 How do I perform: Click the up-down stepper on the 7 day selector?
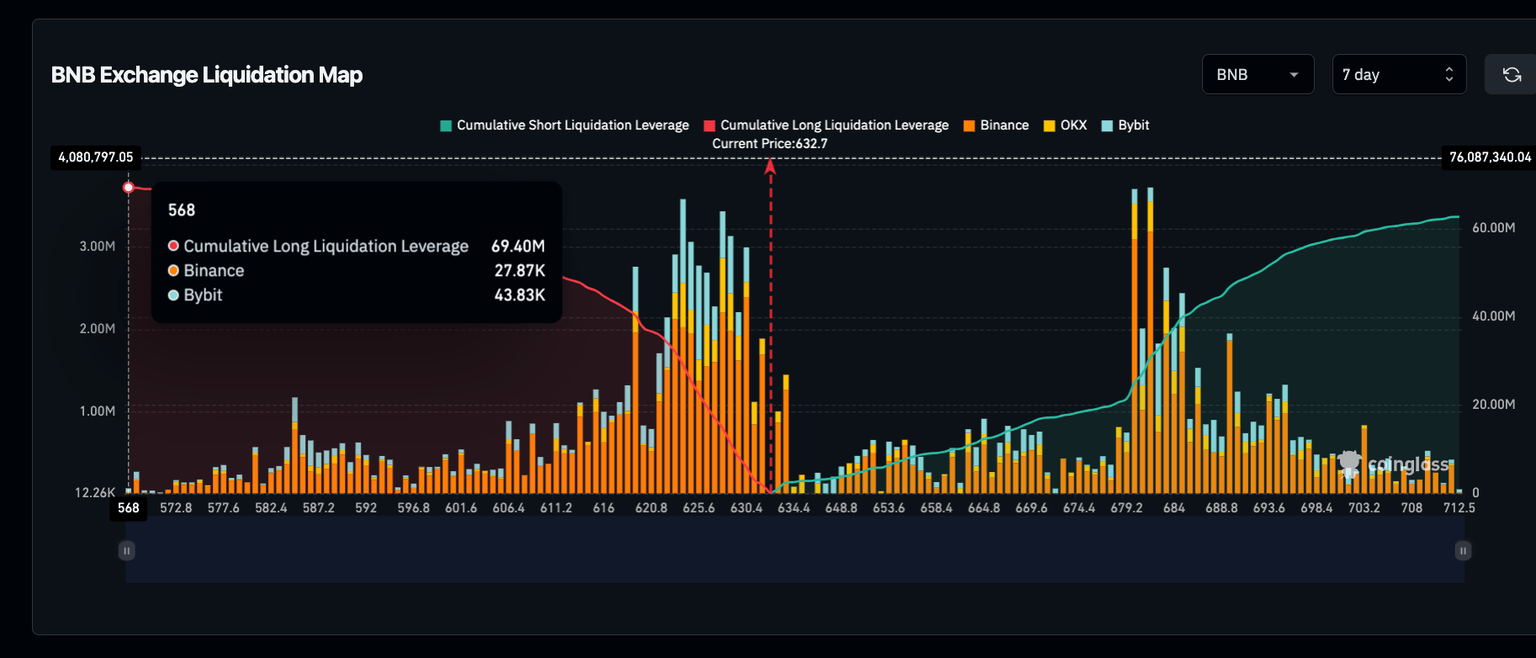1449,74
